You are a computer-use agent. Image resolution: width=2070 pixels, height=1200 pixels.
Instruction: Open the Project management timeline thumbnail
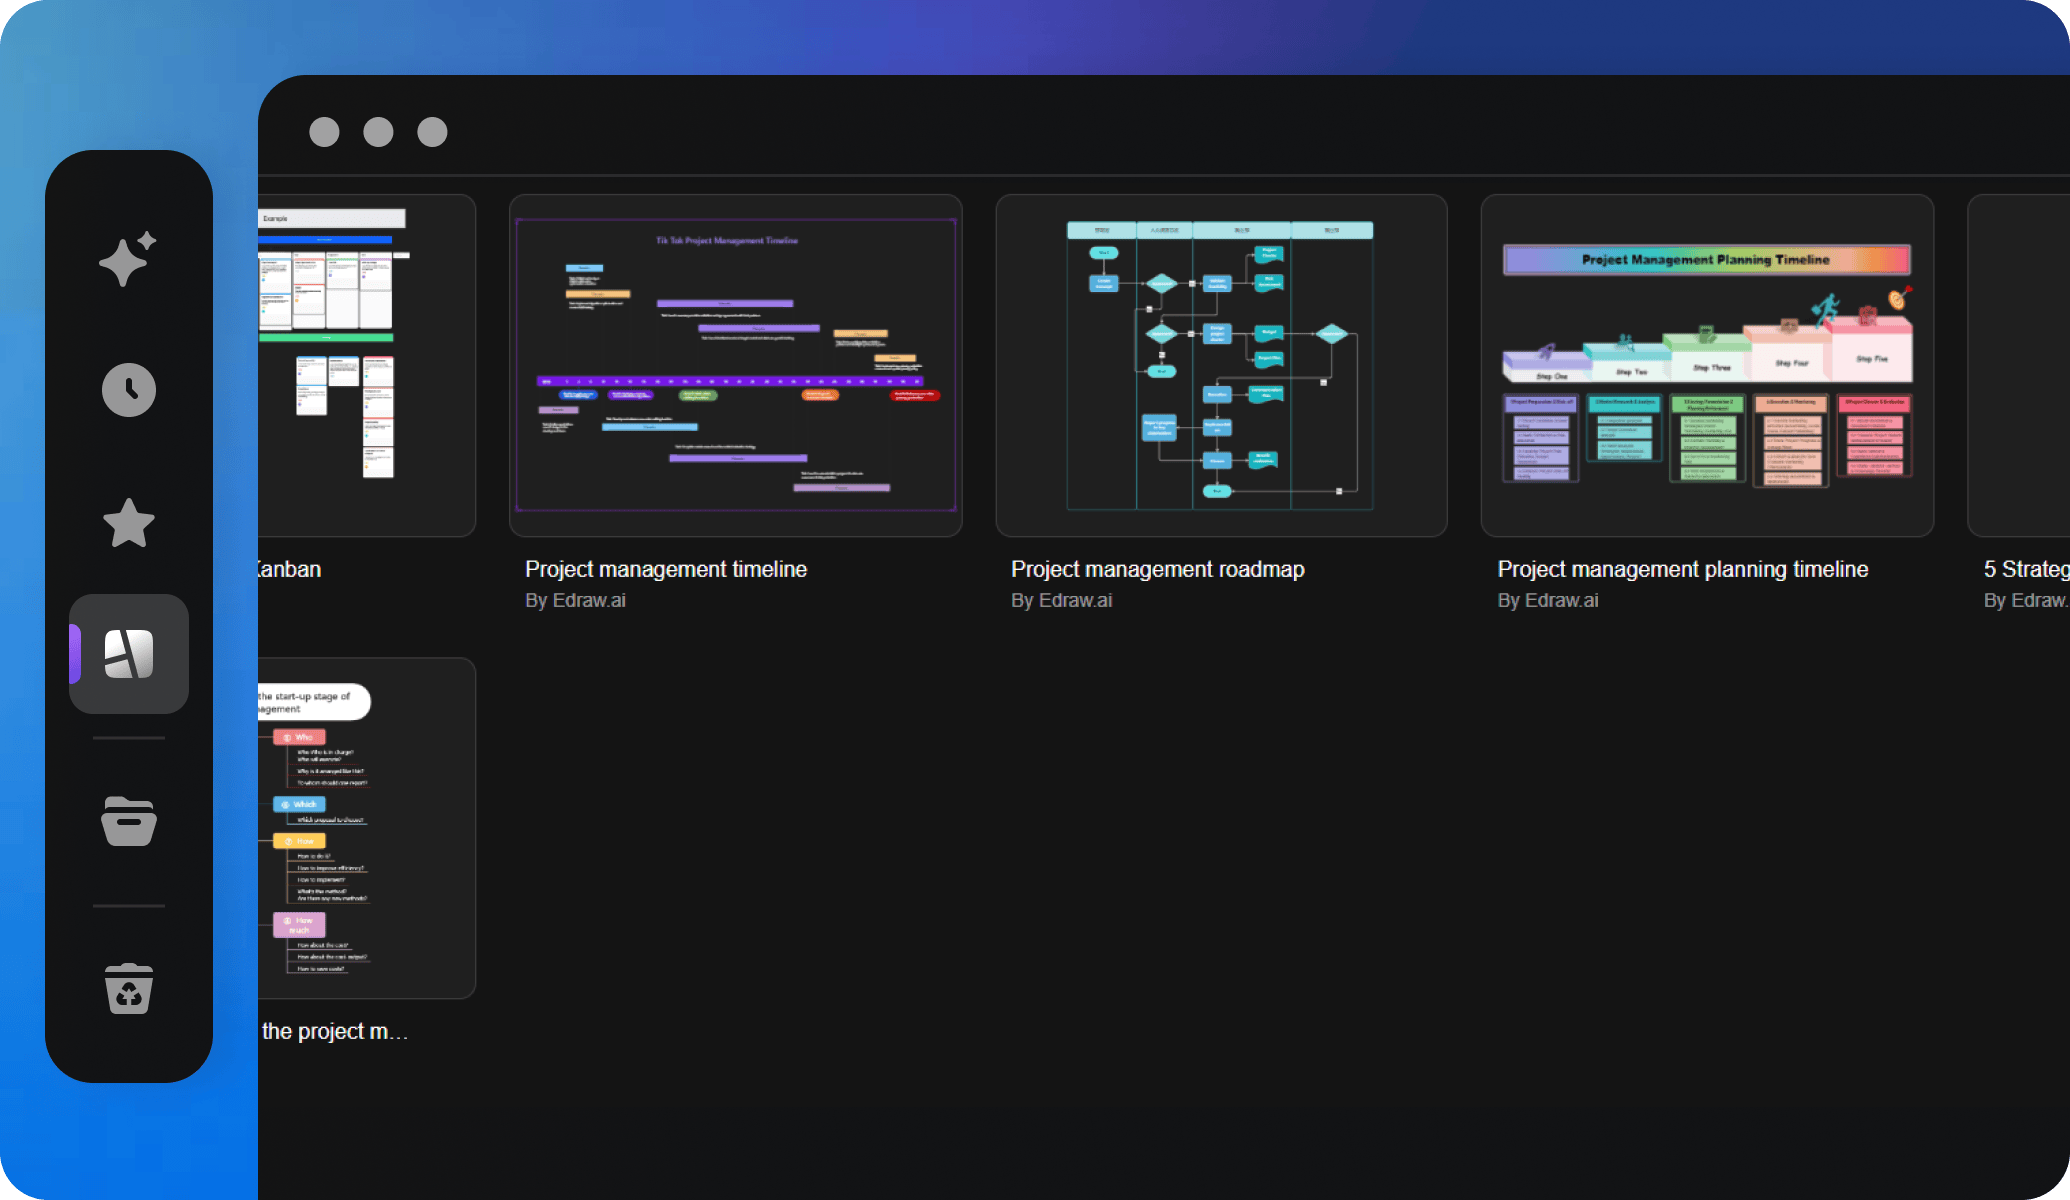tap(736, 366)
